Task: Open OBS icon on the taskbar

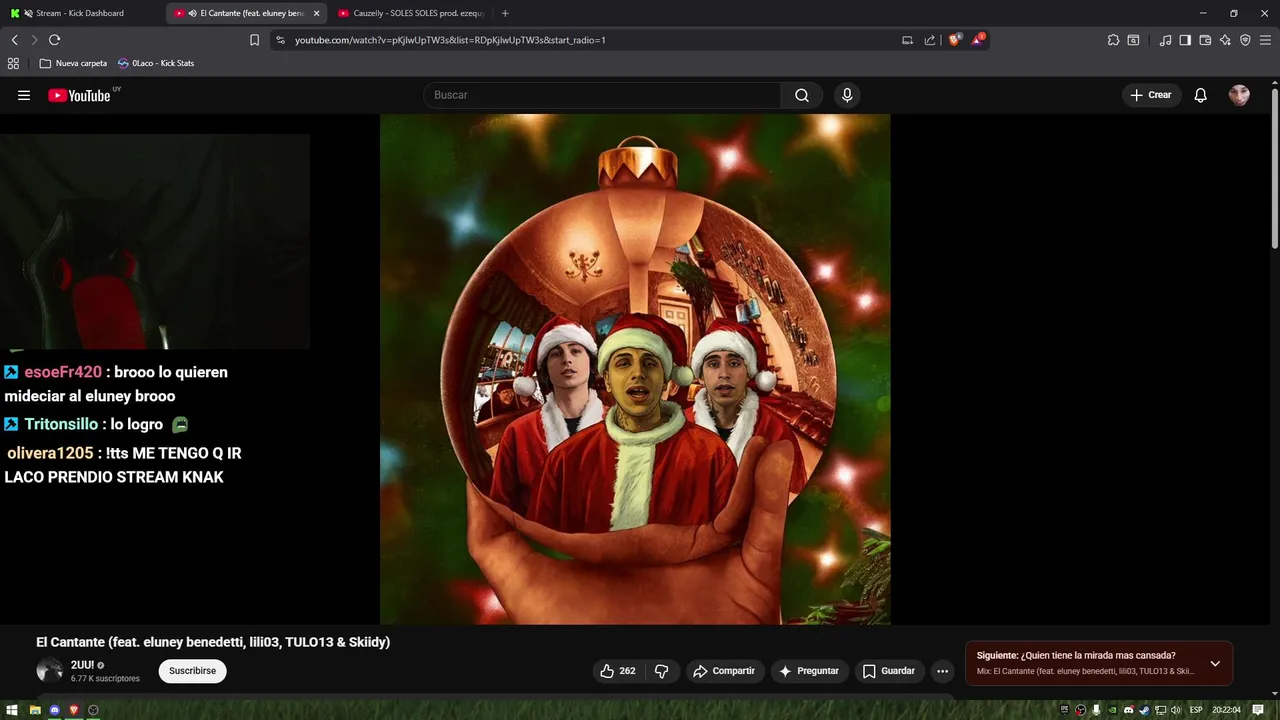Action: [x=93, y=710]
